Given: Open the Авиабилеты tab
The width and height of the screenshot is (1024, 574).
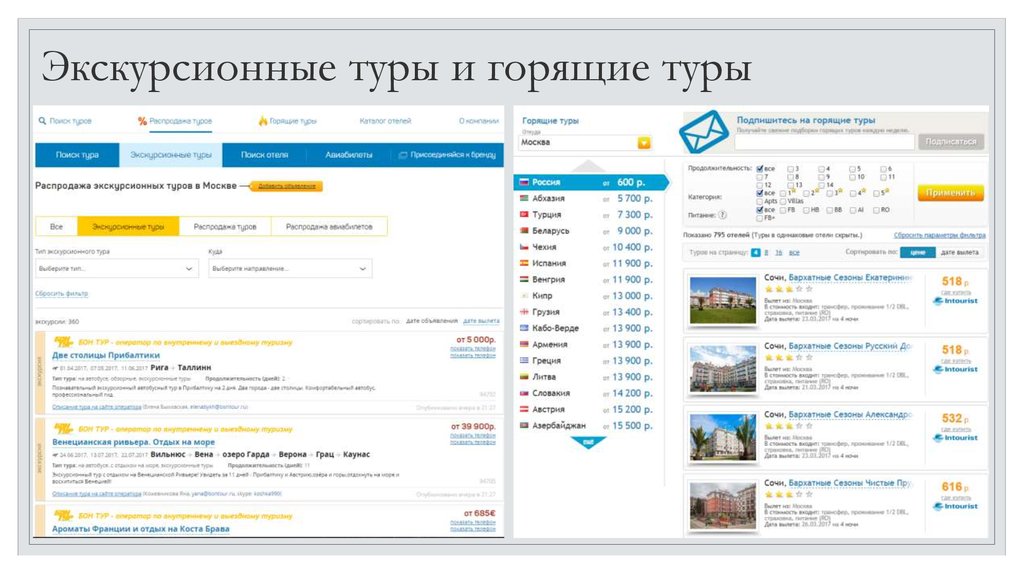Looking at the screenshot, I should (x=349, y=155).
